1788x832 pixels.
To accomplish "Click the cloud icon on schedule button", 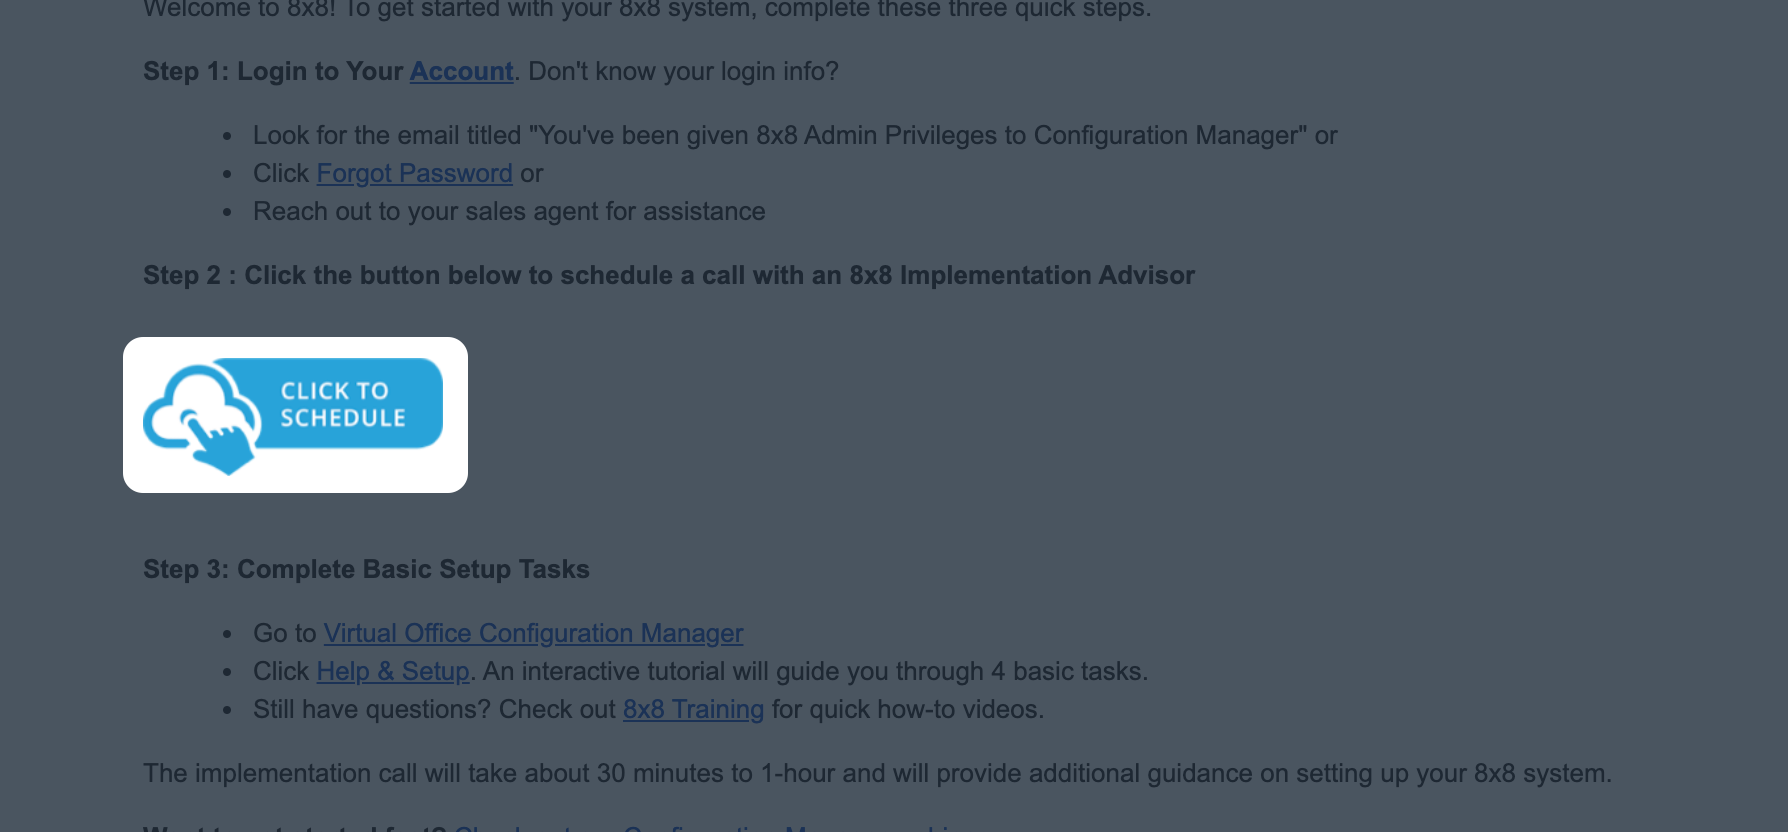I will tap(200, 405).
